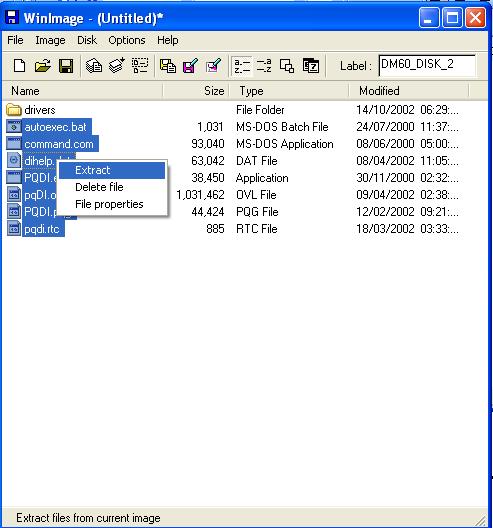Click the DAT File type text
The image size is (493, 528).
pyautogui.click(x=257, y=161)
